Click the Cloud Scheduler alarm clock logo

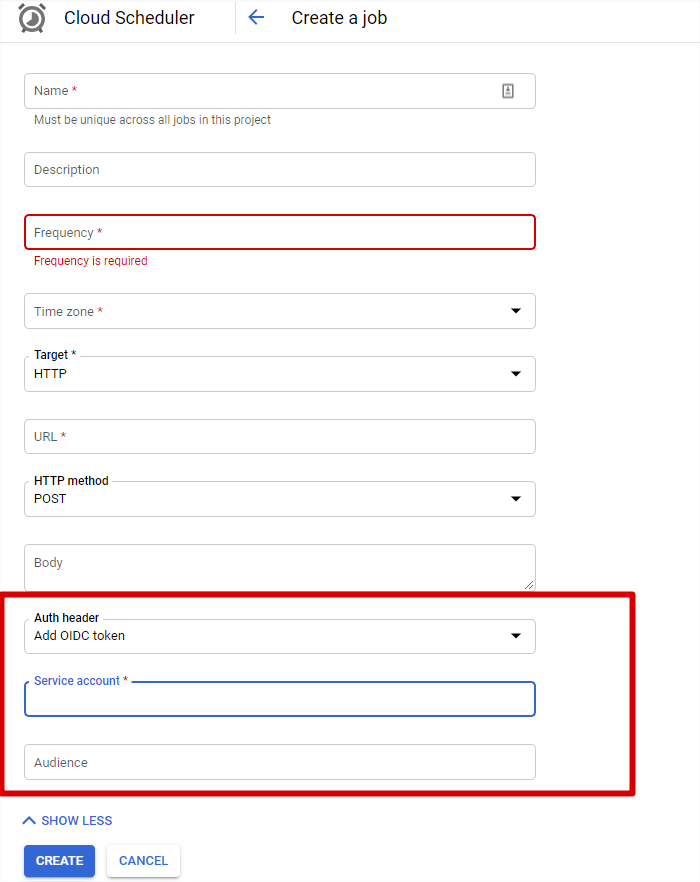point(32,18)
